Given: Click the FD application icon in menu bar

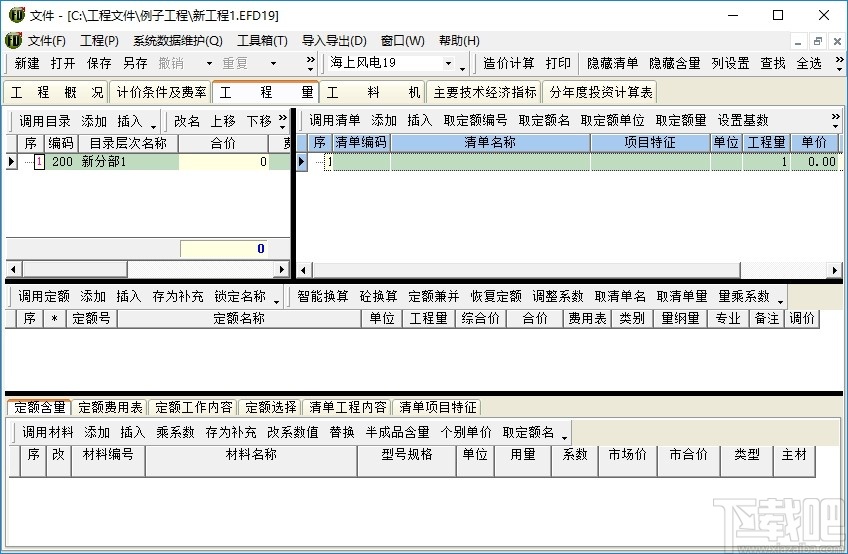Looking at the screenshot, I should (x=13, y=41).
